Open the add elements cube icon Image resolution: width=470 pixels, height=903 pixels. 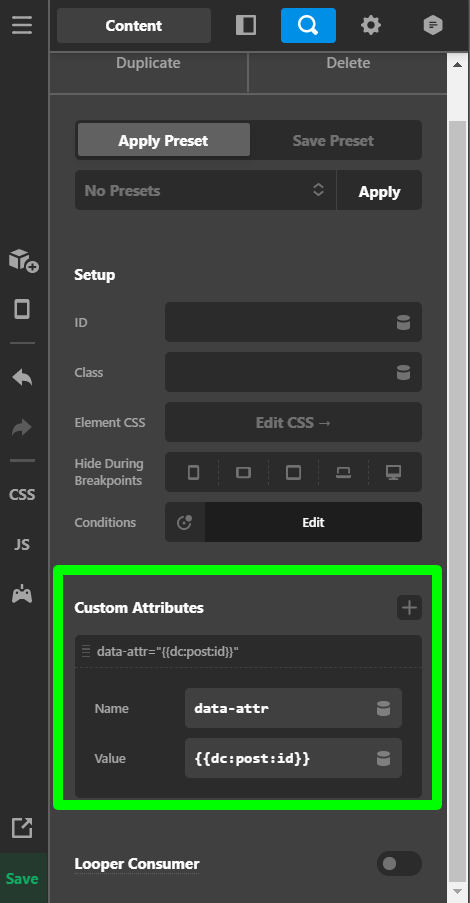click(23, 260)
